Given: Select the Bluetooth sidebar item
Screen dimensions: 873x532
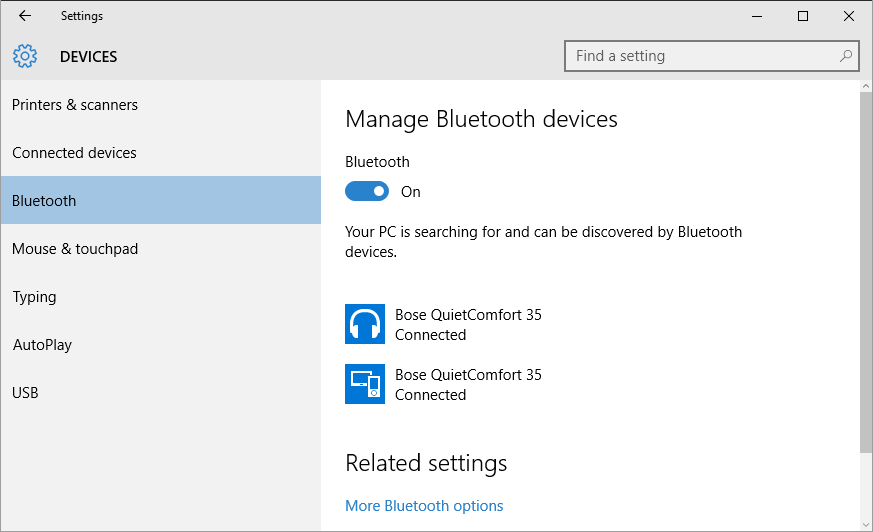Looking at the screenshot, I should point(160,200).
